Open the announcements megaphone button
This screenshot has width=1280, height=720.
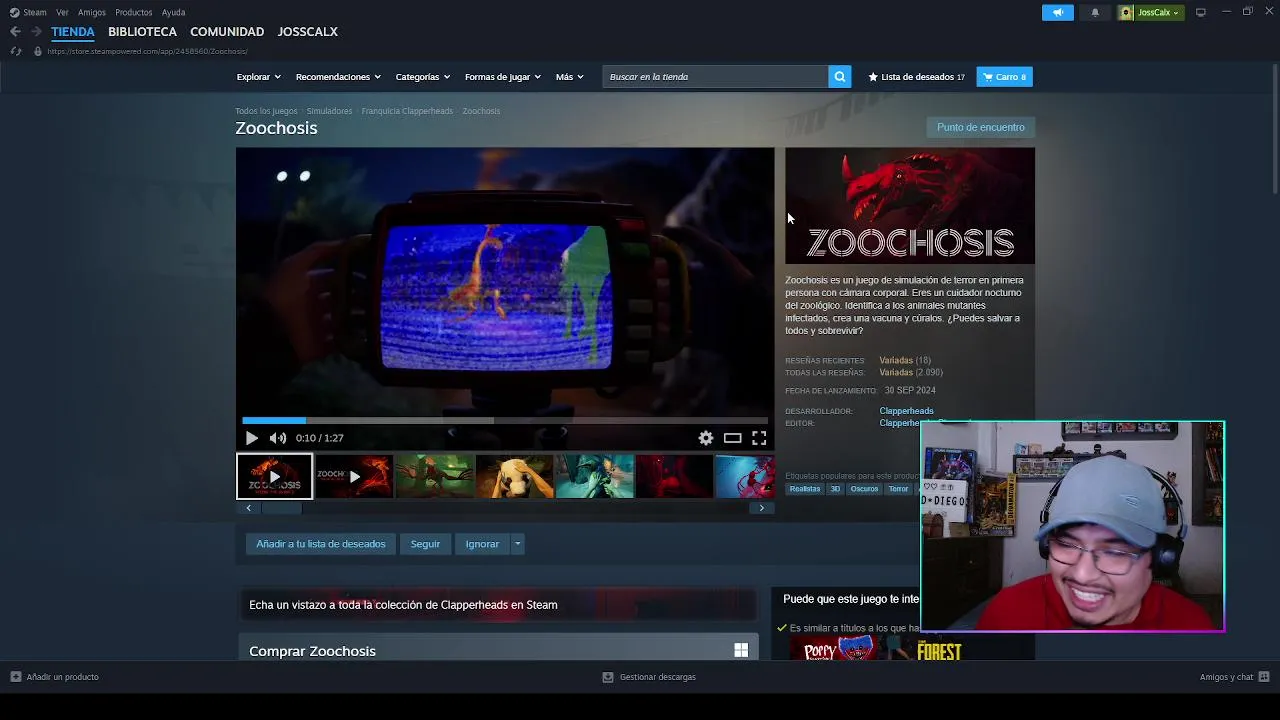(1058, 12)
